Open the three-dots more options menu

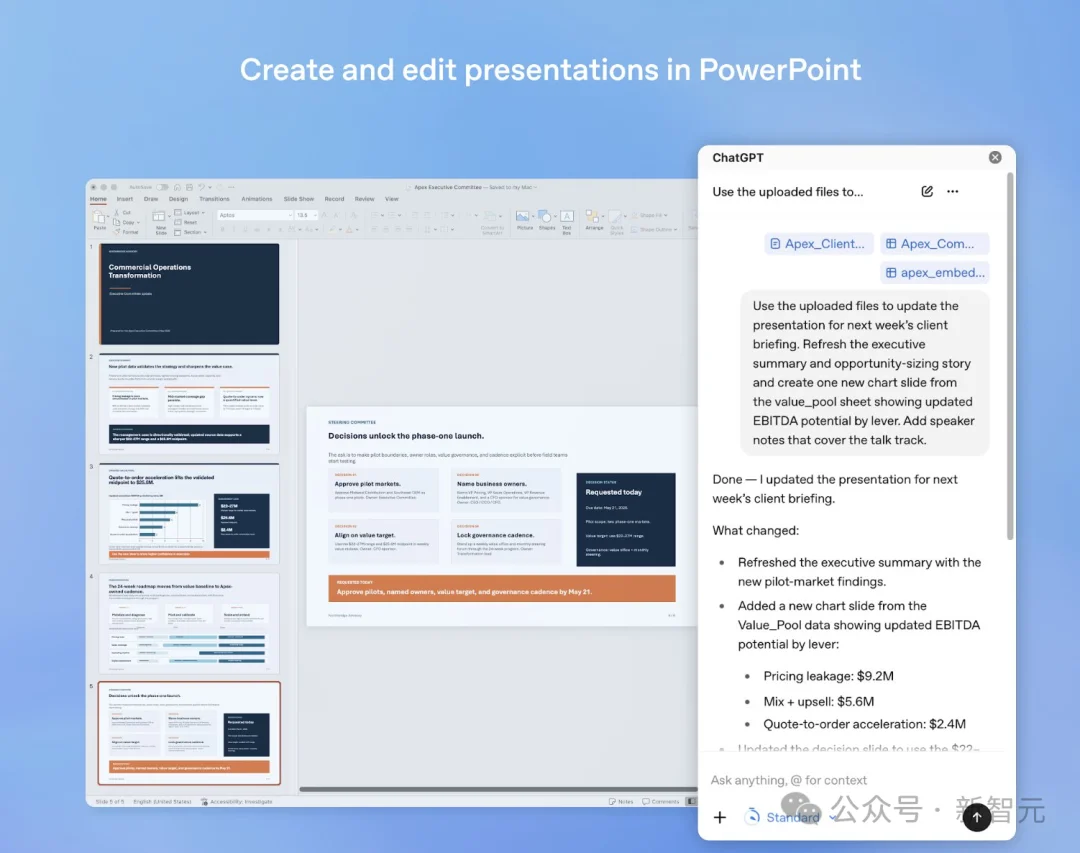(953, 192)
